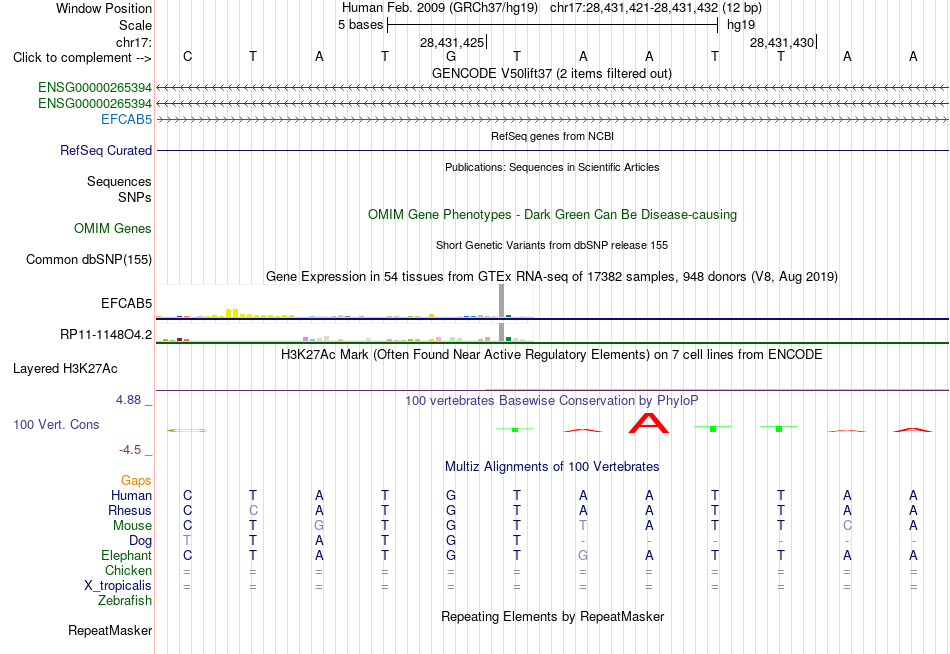Click the GENCODE V50lift37 track title
The image size is (950, 654).
tap(551, 73)
